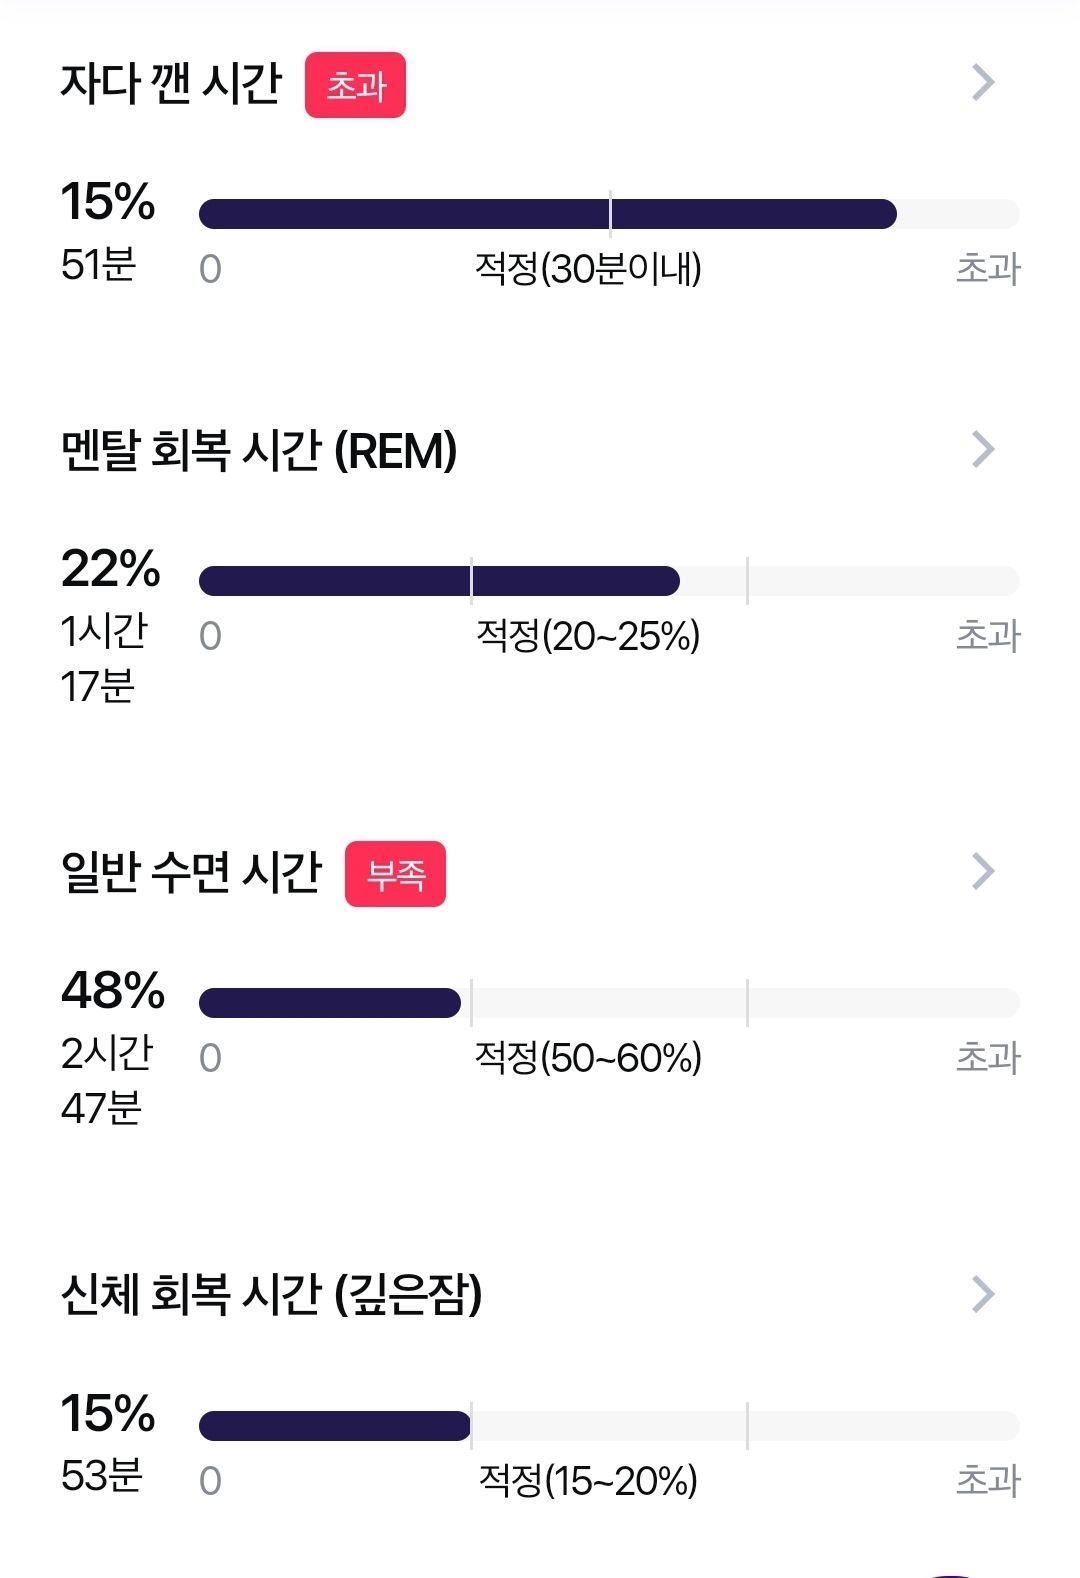Image resolution: width=1080 pixels, height=1578 pixels.
Task: Expand the 일반 수면 시간 chevron arrow
Action: pyautogui.click(x=983, y=872)
